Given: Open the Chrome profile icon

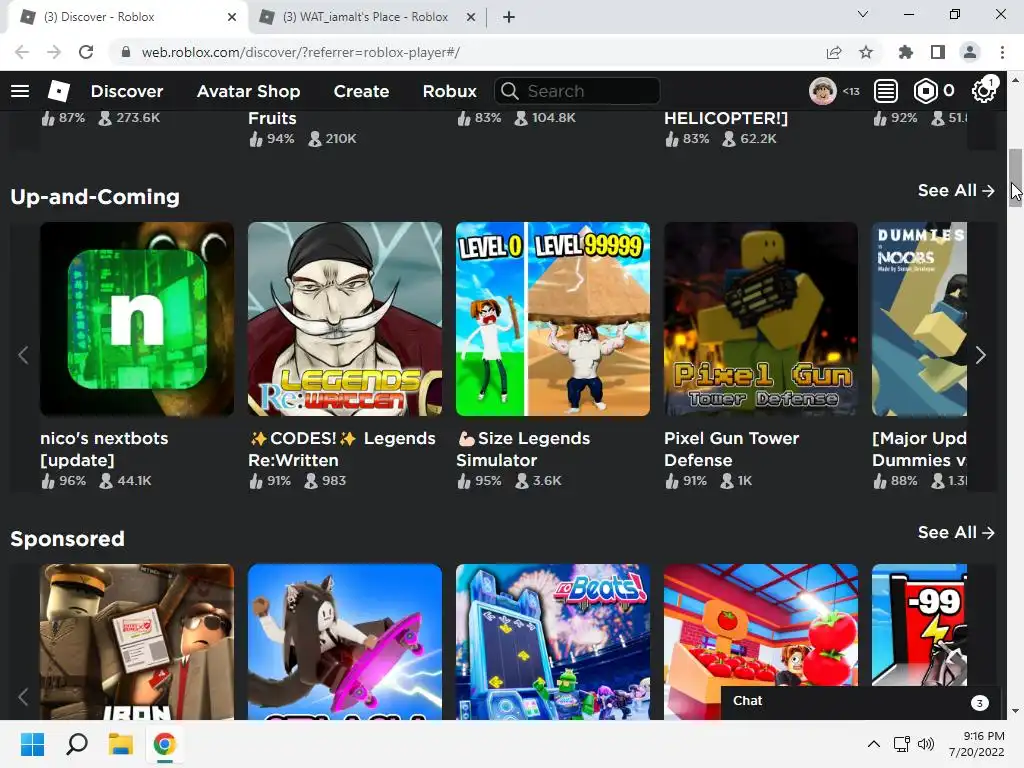Looking at the screenshot, I should coord(970,52).
